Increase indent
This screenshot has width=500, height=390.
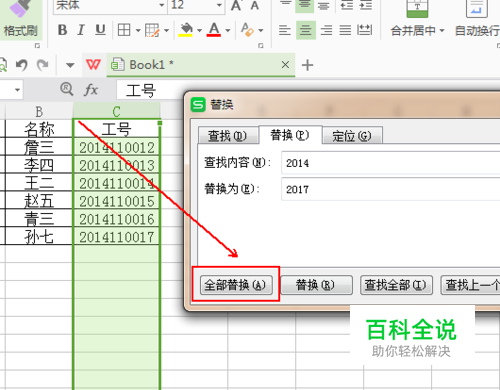coord(366,5)
